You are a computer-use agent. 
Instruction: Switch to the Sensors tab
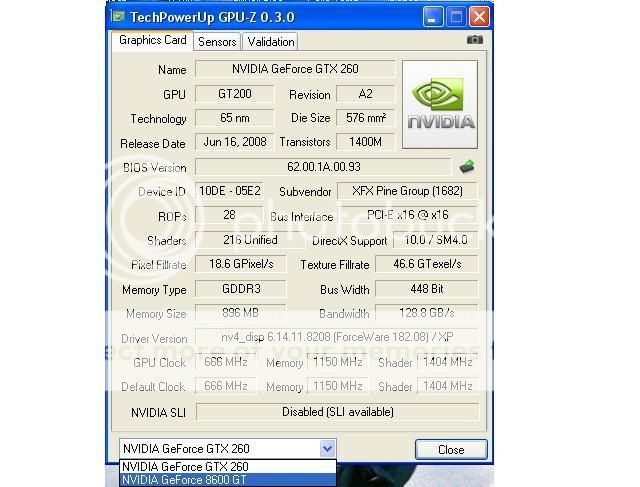(217, 42)
